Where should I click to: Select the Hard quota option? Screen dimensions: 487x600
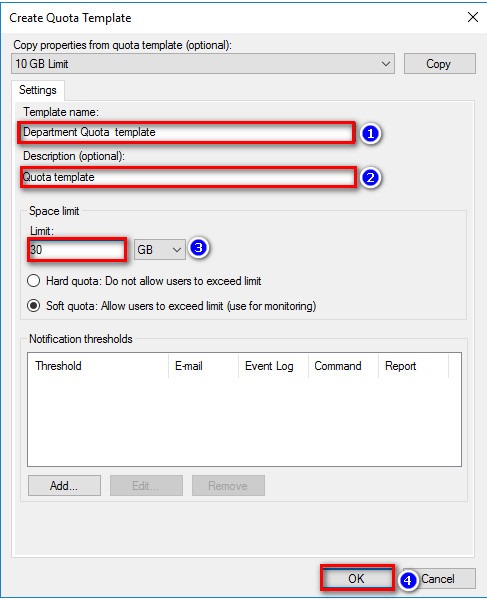[x=34, y=281]
